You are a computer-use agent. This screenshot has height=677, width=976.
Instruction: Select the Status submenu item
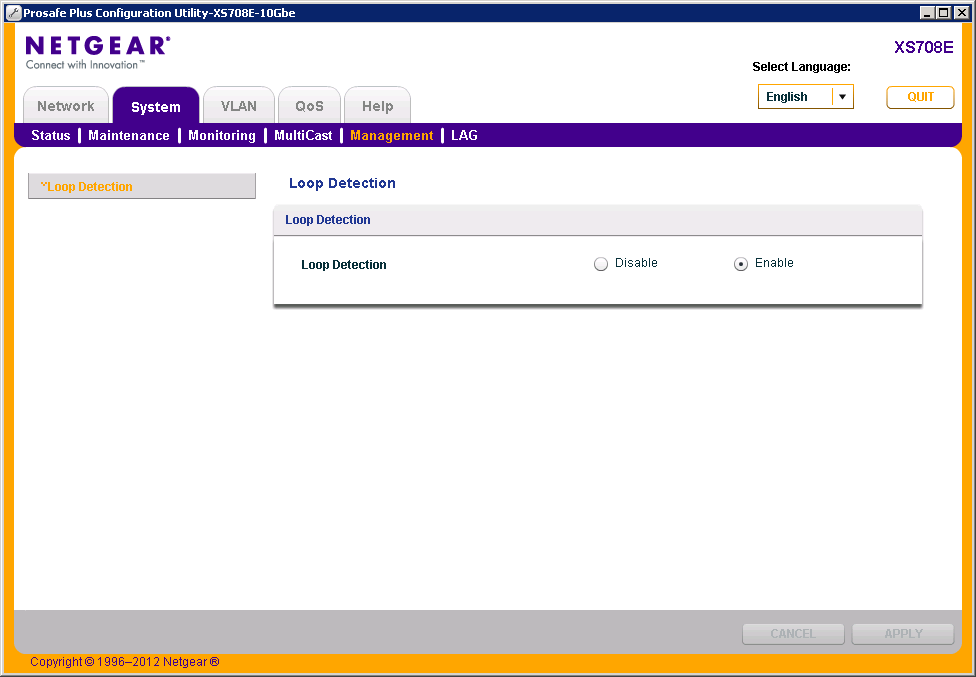[x=50, y=136]
